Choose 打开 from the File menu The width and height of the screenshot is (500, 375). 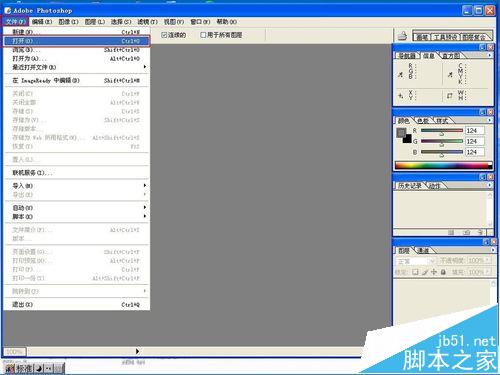(77, 41)
